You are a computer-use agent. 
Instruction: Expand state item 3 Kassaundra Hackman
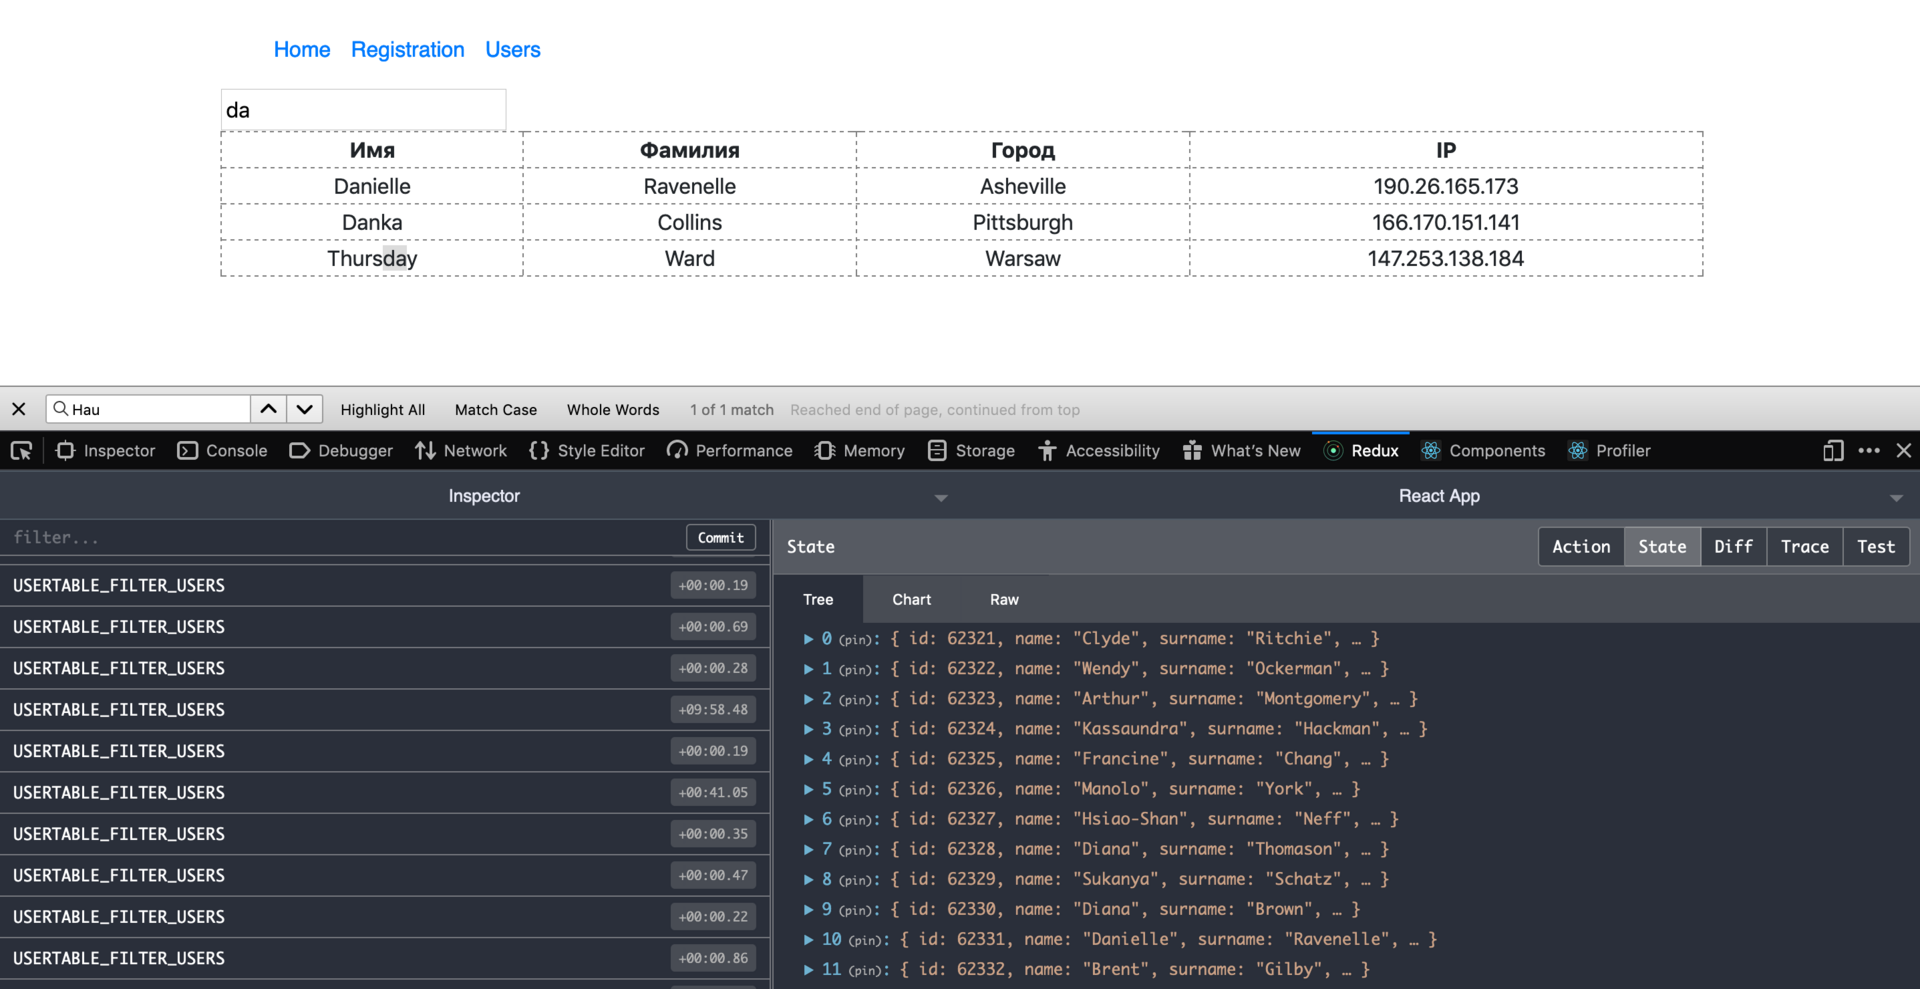(x=808, y=729)
